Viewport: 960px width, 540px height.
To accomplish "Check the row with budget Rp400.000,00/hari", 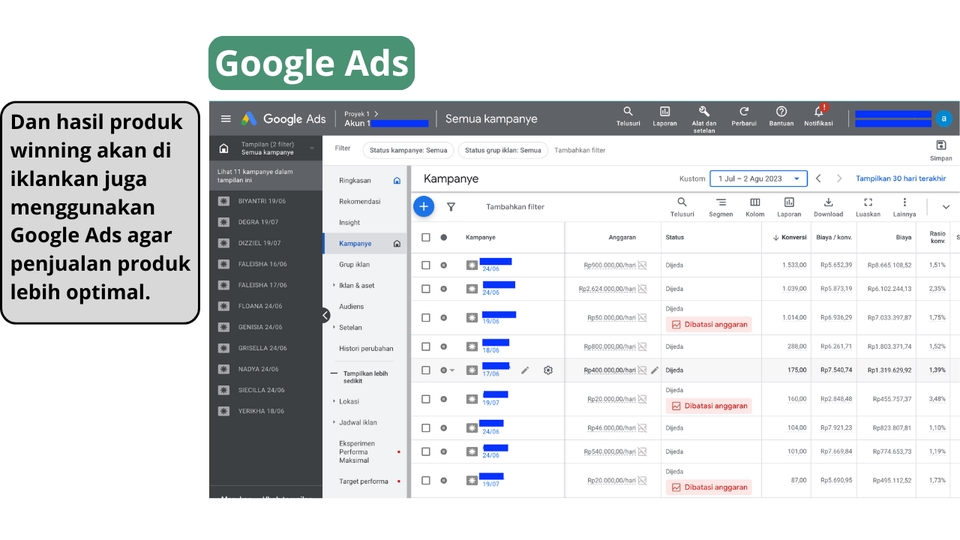I will (x=426, y=370).
